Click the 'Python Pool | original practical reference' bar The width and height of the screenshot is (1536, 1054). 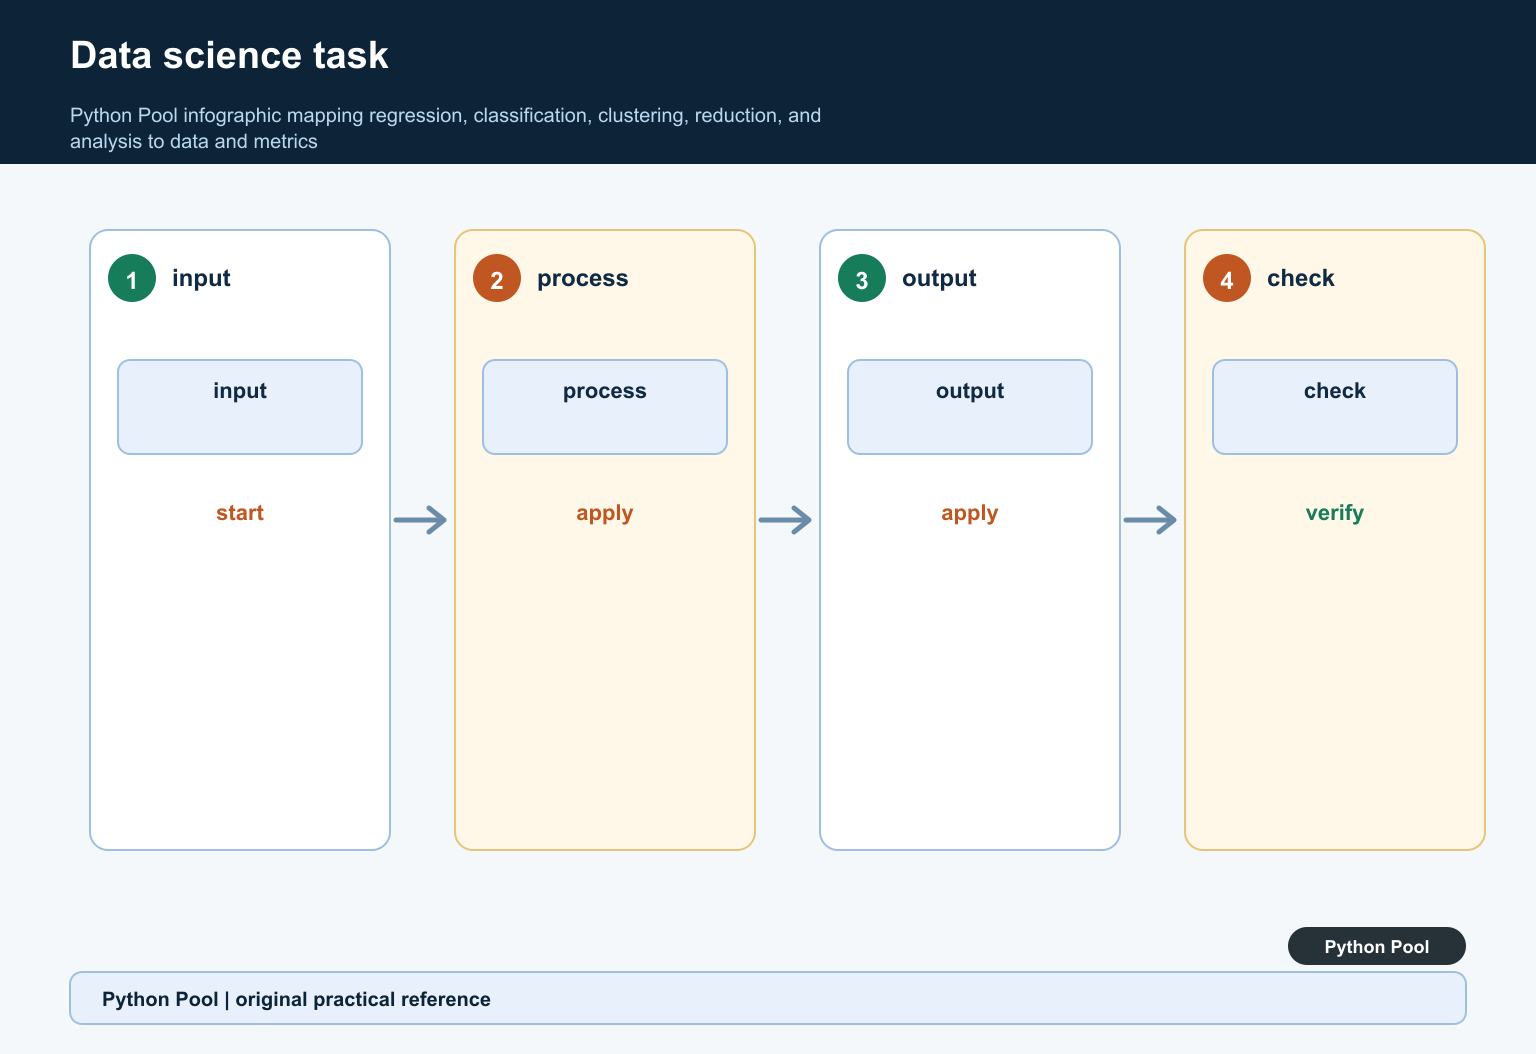[x=768, y=998]
